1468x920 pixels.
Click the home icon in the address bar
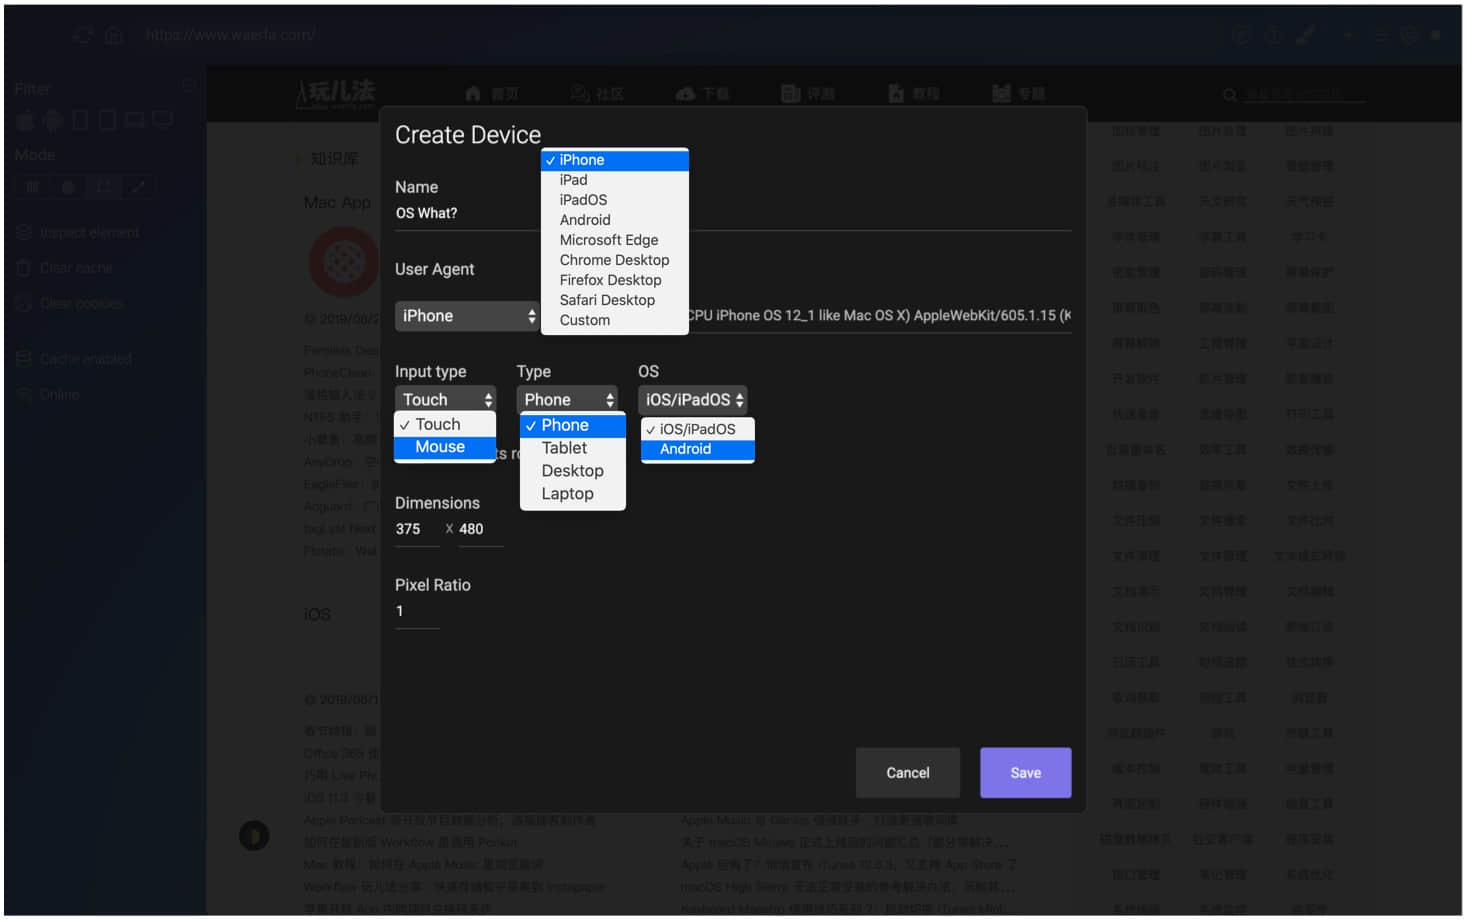click(114, 35)
